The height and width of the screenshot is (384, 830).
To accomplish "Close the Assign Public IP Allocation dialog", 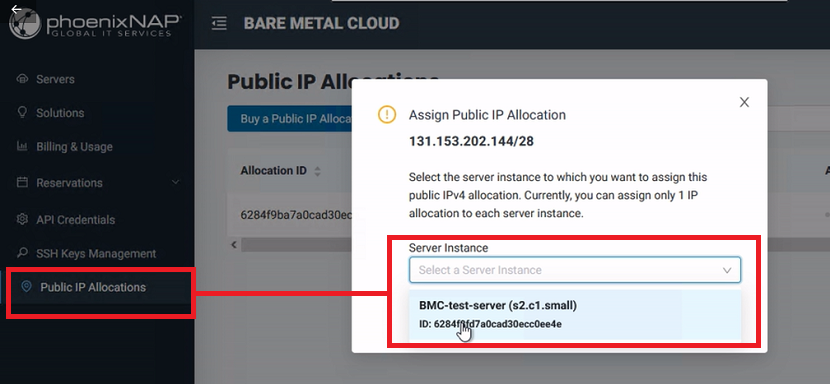I will coord(744,102).
